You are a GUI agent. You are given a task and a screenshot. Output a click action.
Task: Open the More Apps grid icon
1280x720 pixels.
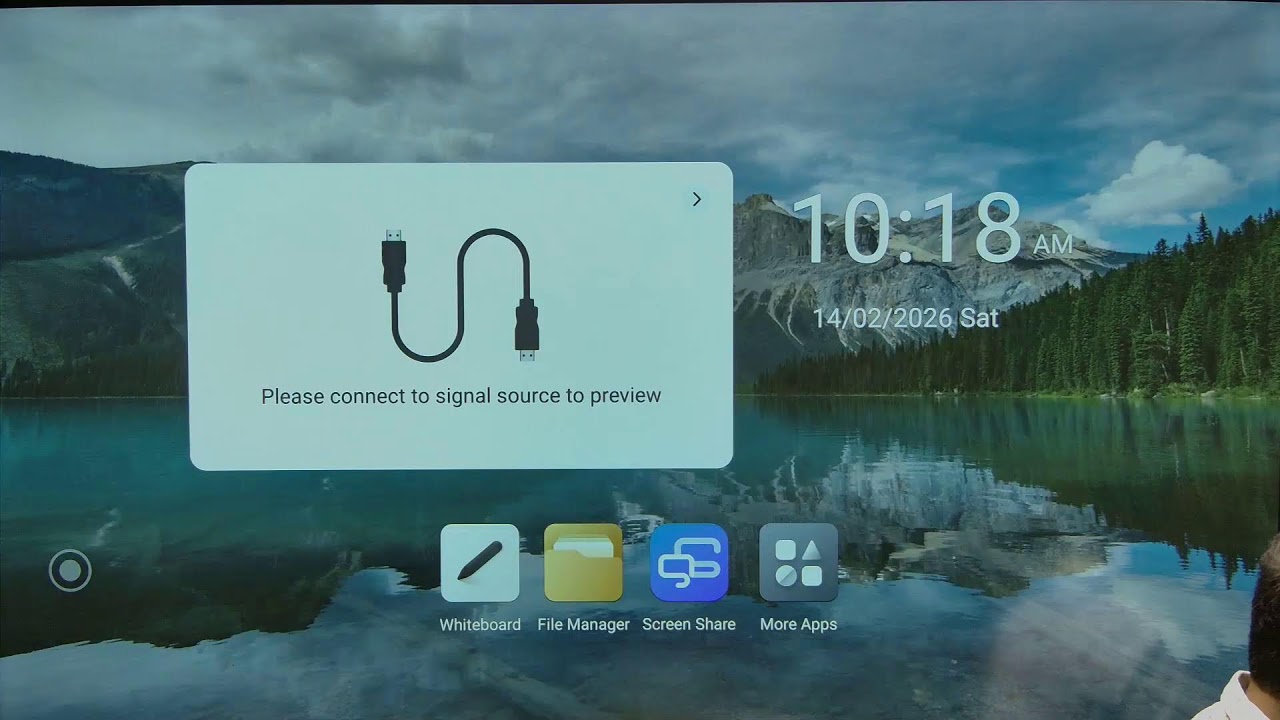coord(798,563)
